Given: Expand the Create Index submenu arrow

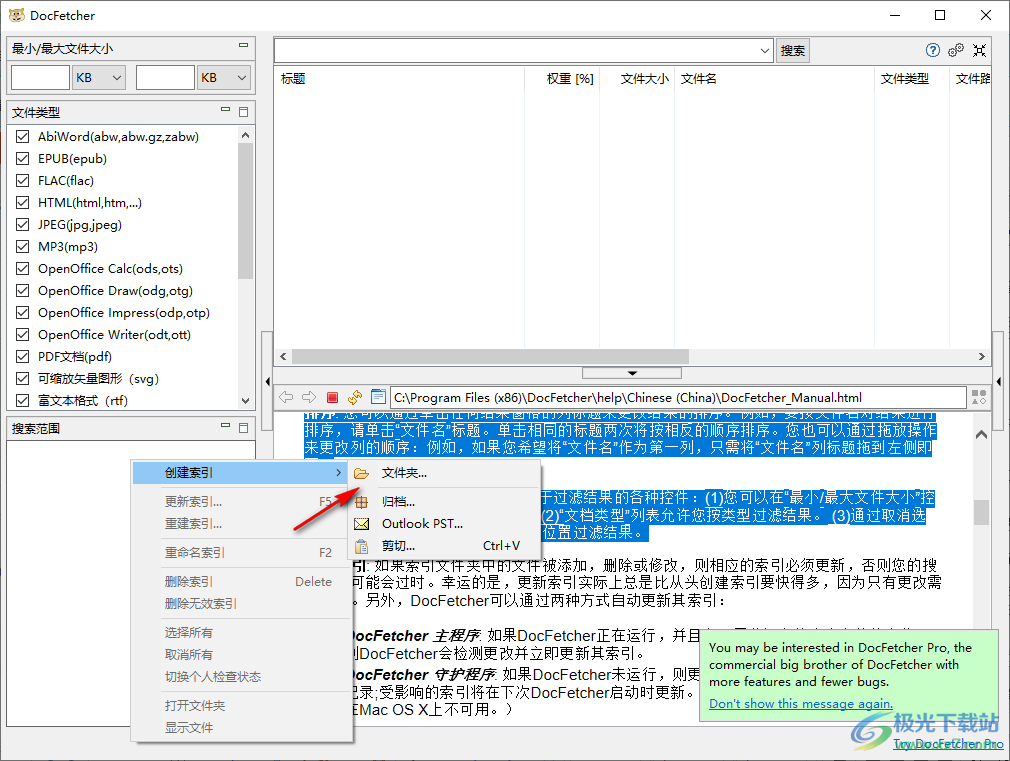Looking at the screenshot, I should click(338, 473).
